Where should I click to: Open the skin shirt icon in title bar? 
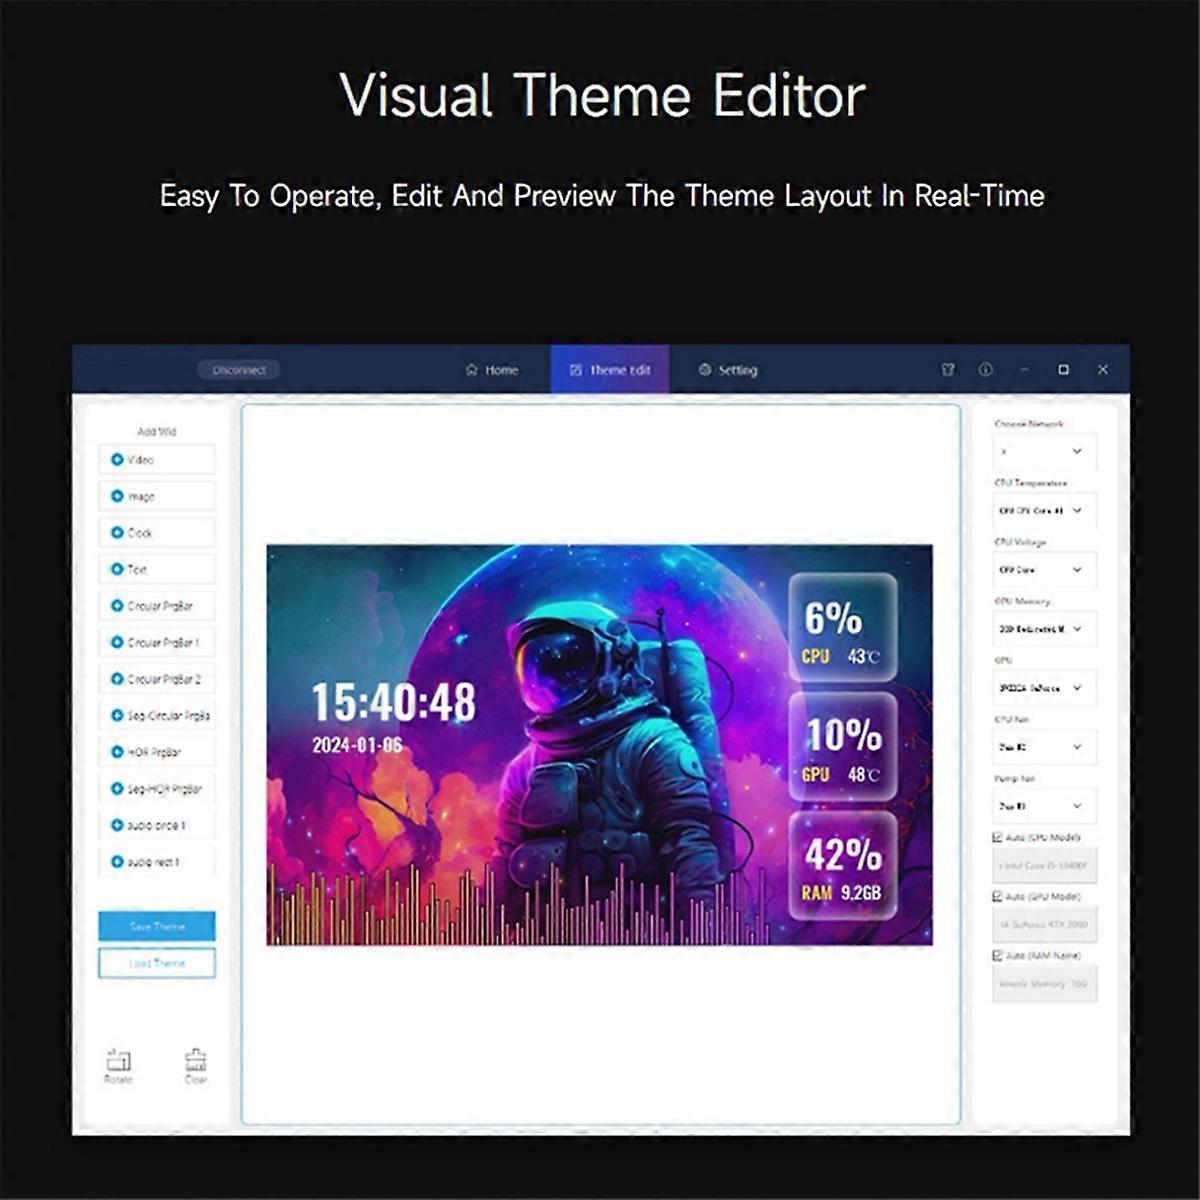click(x=948, y=370)
